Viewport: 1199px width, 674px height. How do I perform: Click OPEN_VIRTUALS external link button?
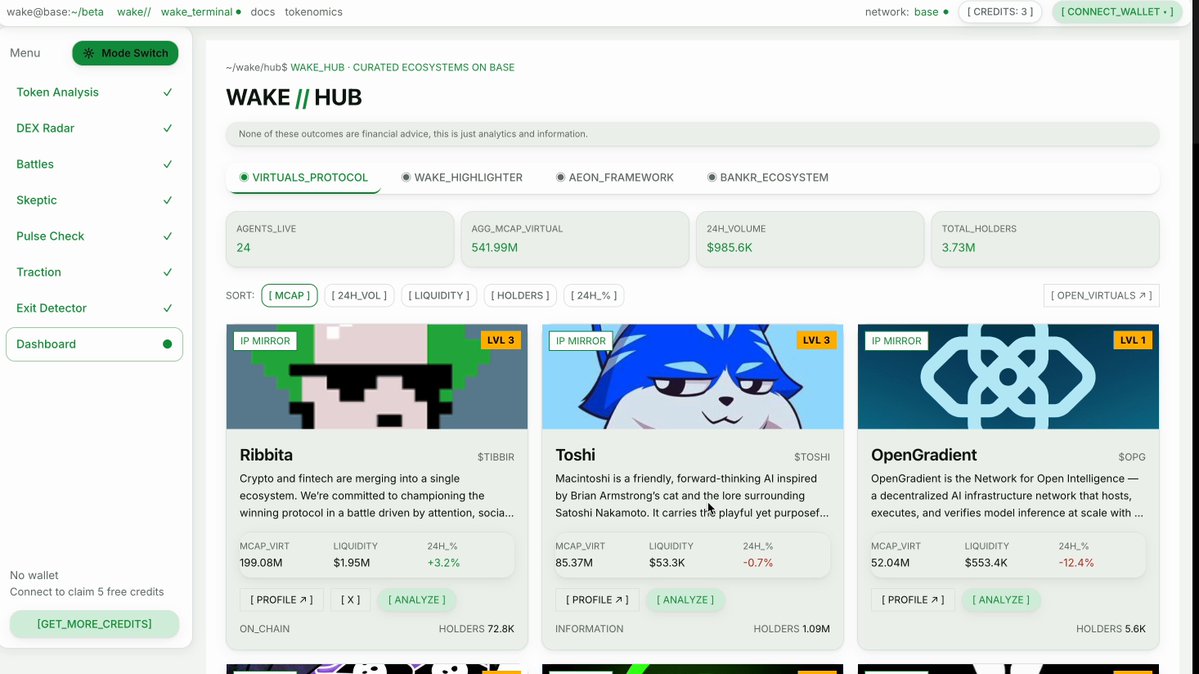click(x=1101, y=295)
